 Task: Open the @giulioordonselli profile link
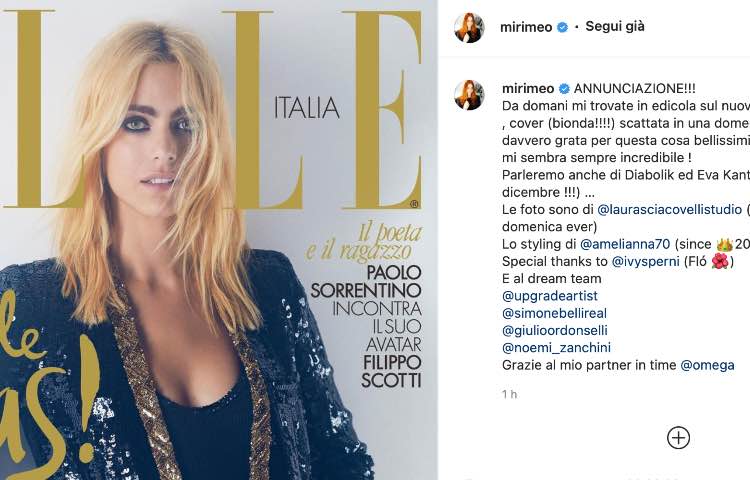pyautogui.click(x=555, y=330)
